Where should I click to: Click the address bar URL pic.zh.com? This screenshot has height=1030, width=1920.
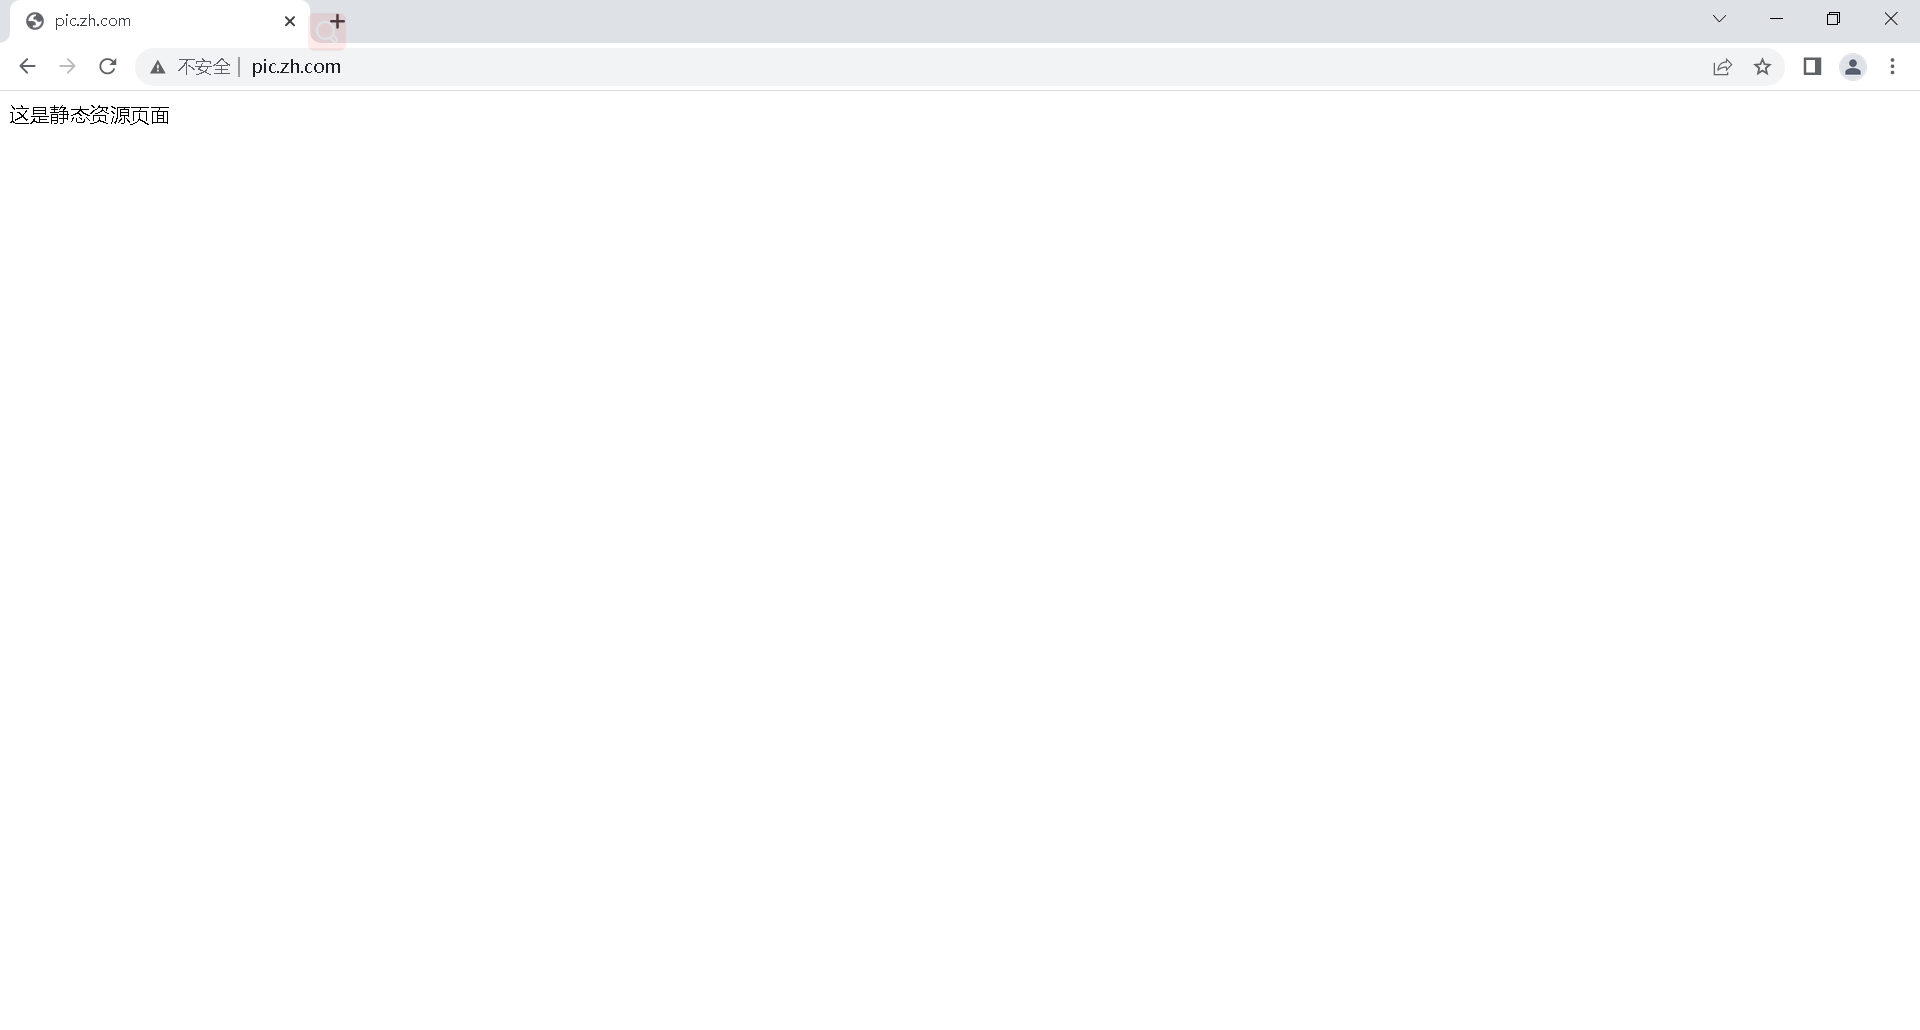[296, 67]
